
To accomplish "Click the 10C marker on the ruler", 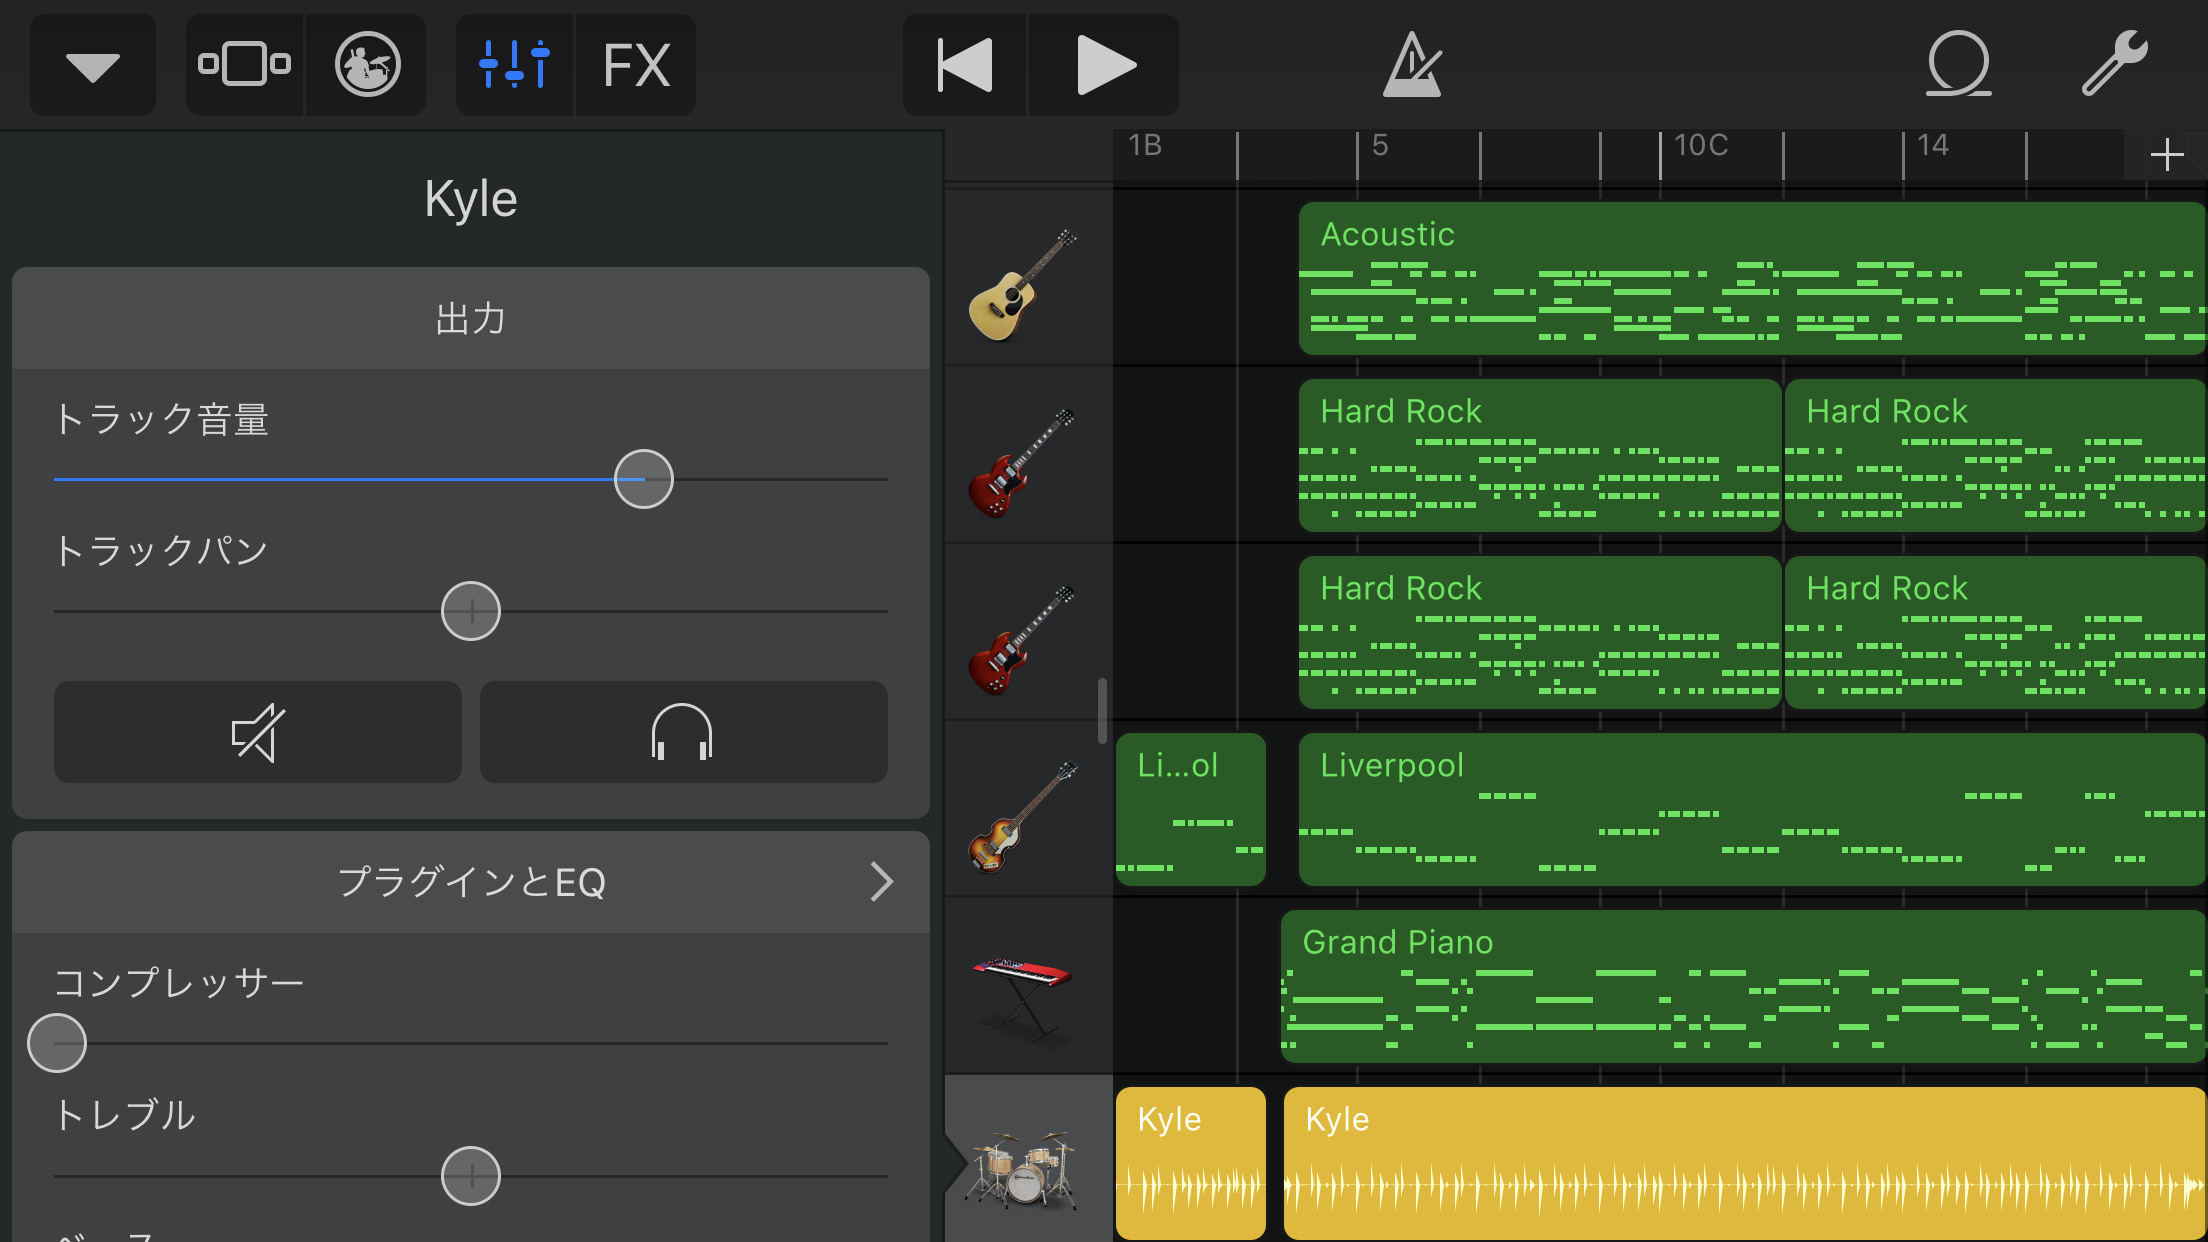I will pyautogui.click(x=1701, y=146).
